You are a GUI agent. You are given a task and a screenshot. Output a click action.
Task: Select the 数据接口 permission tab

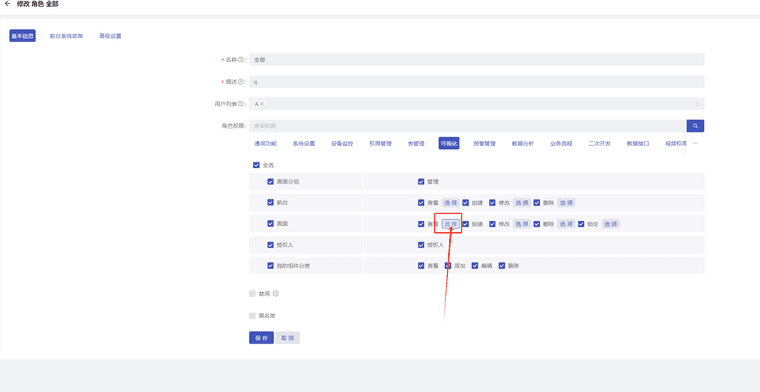638,143
